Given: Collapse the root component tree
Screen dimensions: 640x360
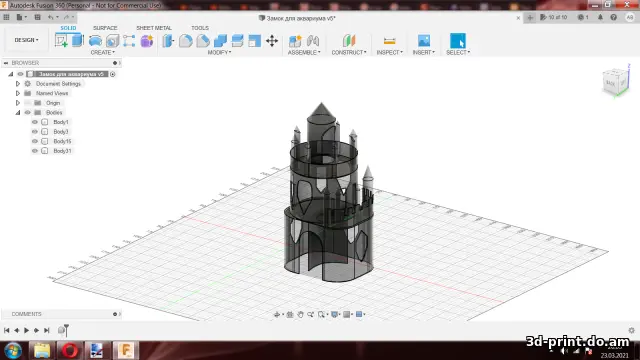Looking at the screenshot, I should coord(11,74).
